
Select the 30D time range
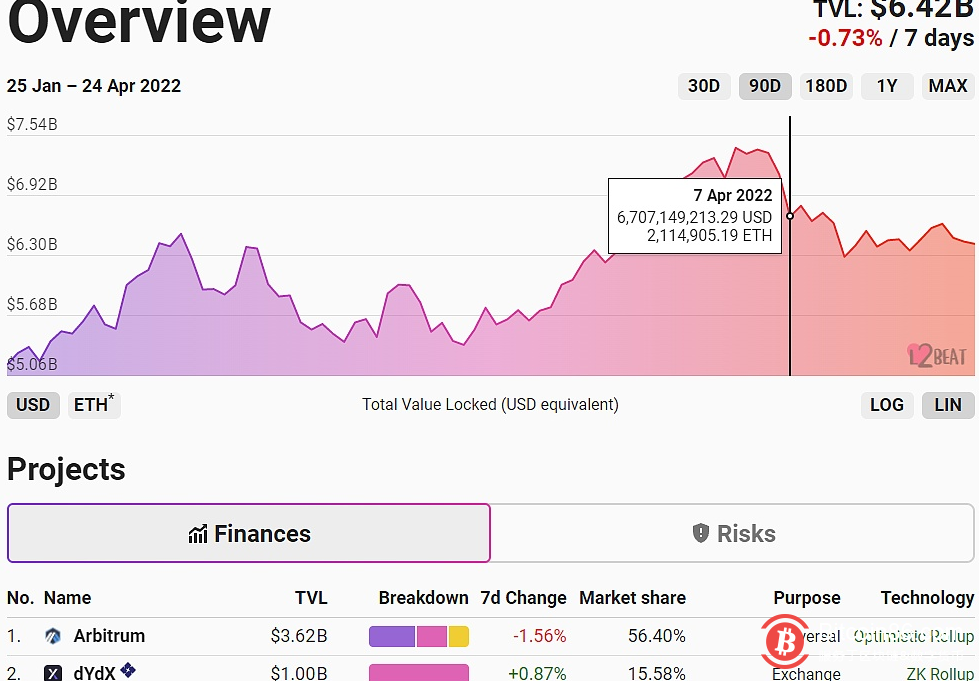(x=704, y=86)
